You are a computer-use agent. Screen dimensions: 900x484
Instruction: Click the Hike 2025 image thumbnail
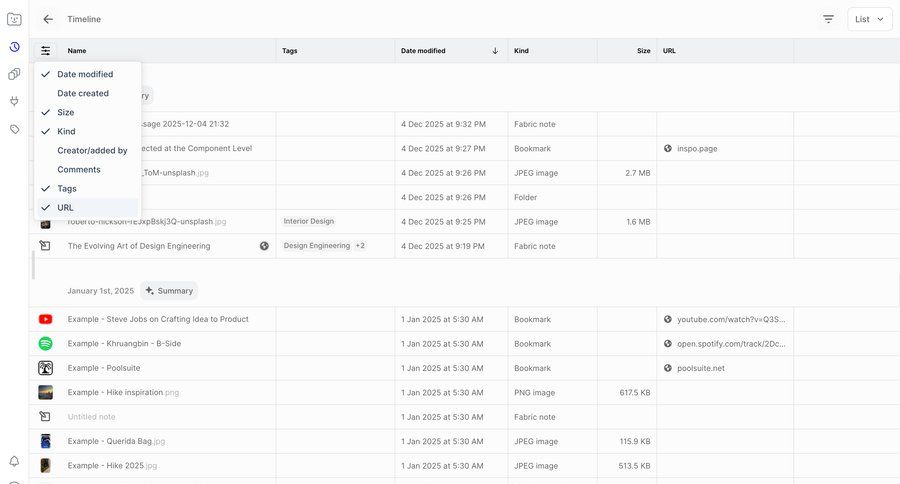click(x=45, y=466)
